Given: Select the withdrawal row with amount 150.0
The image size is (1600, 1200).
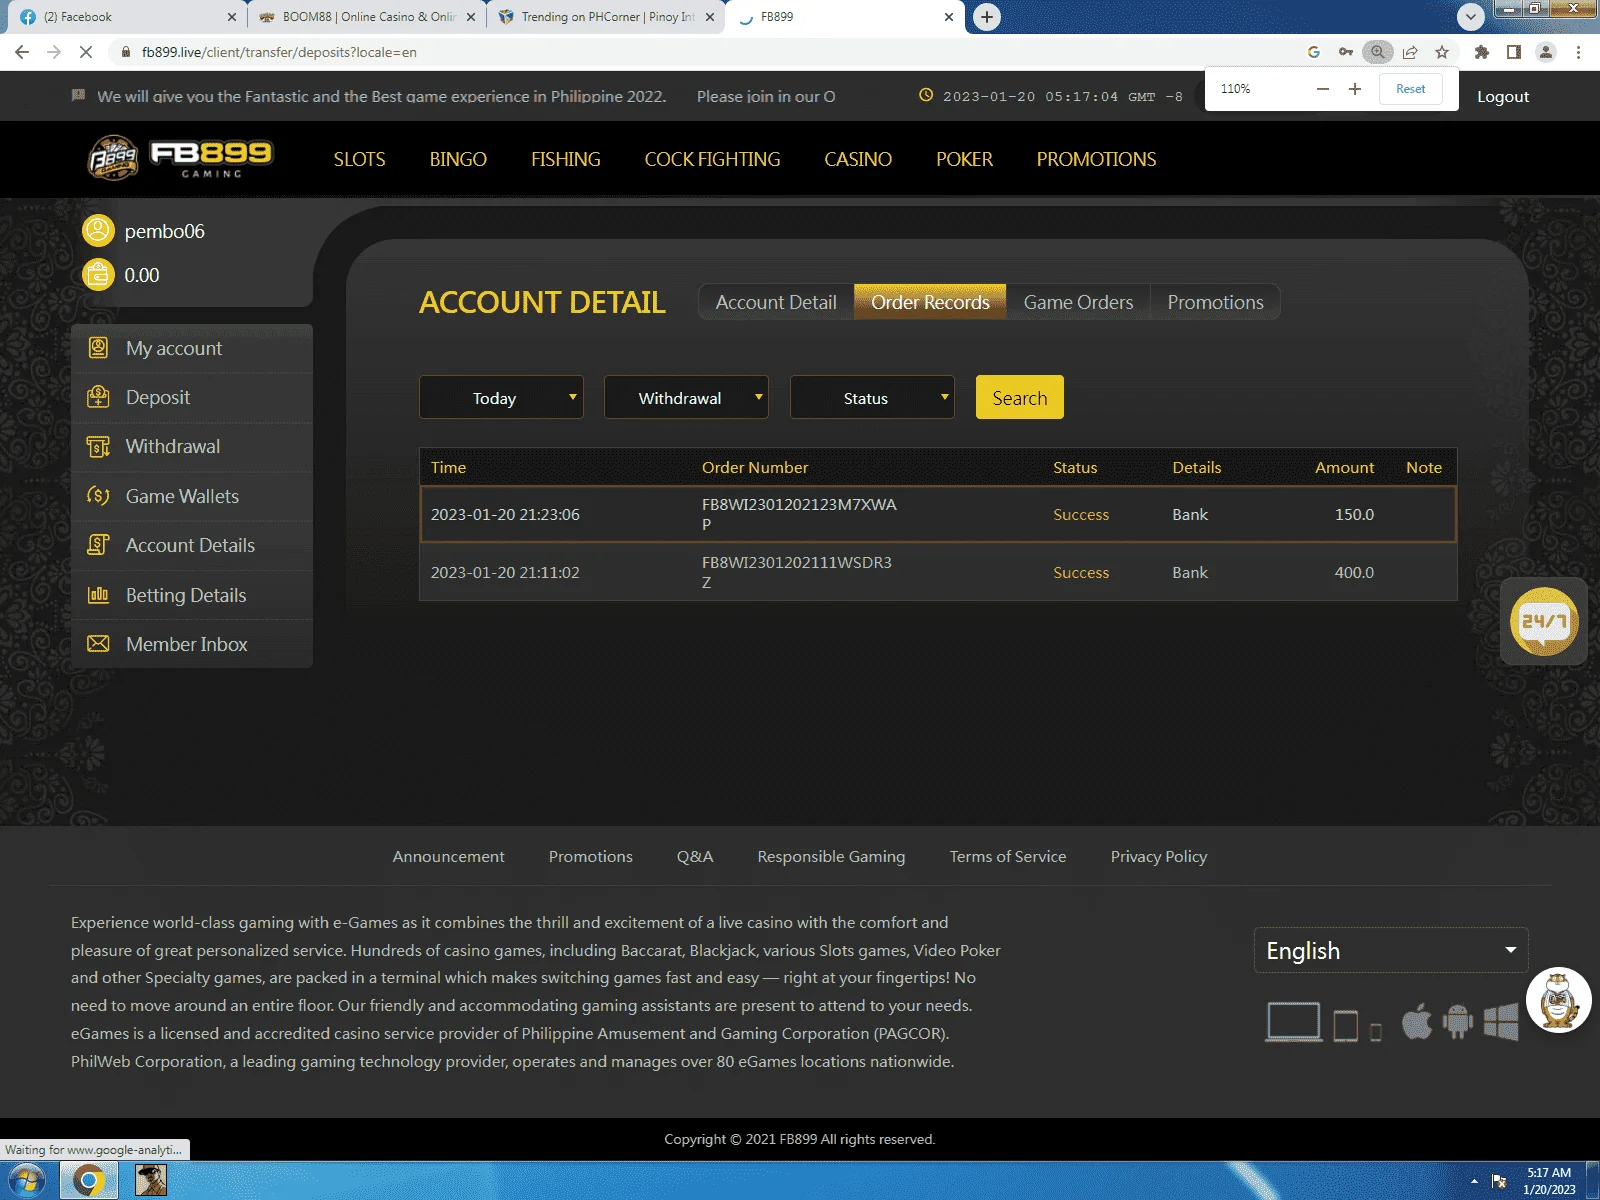Looking at the screenshot, I should pos(938,514).
